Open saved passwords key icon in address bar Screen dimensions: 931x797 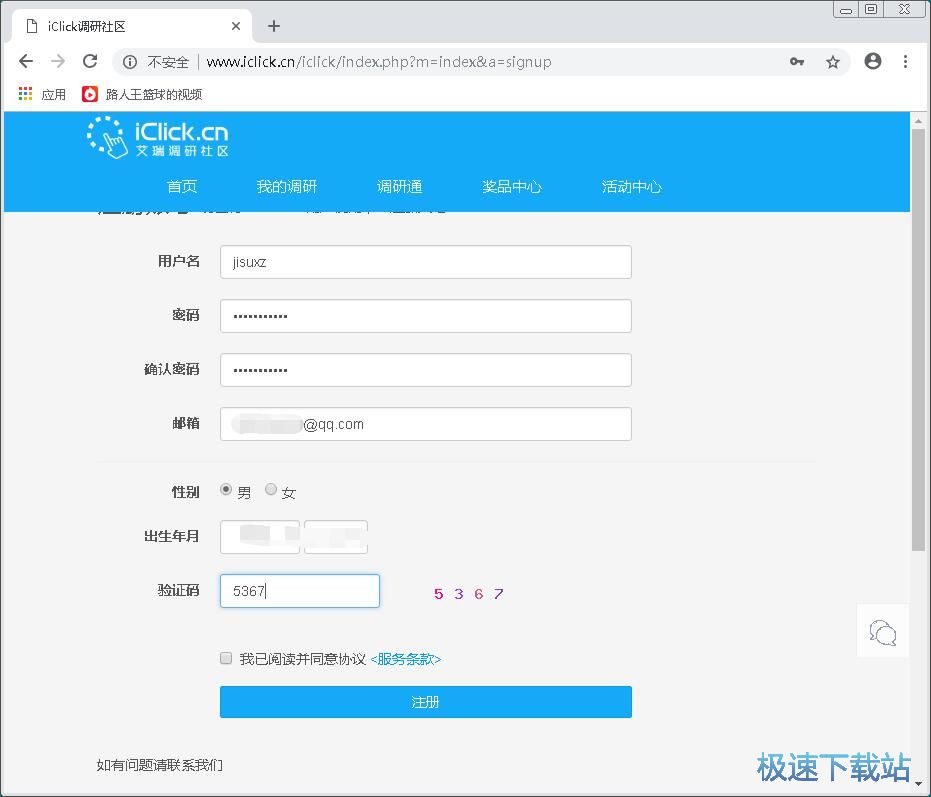[x=797, y=61]
